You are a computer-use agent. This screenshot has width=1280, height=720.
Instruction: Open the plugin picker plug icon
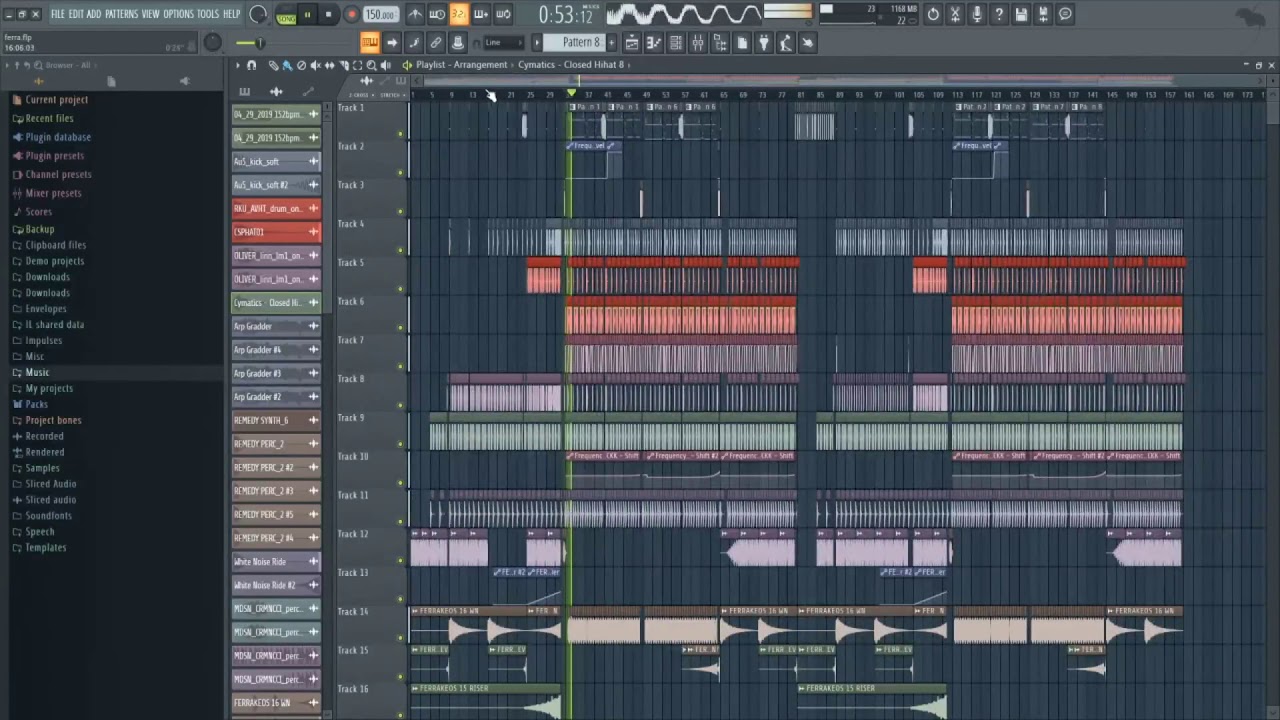tap(763, 42)
